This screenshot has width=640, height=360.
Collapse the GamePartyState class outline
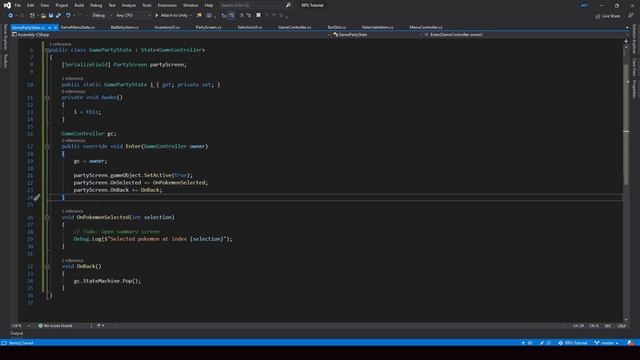pyautogui.click(x=47, y=50)
